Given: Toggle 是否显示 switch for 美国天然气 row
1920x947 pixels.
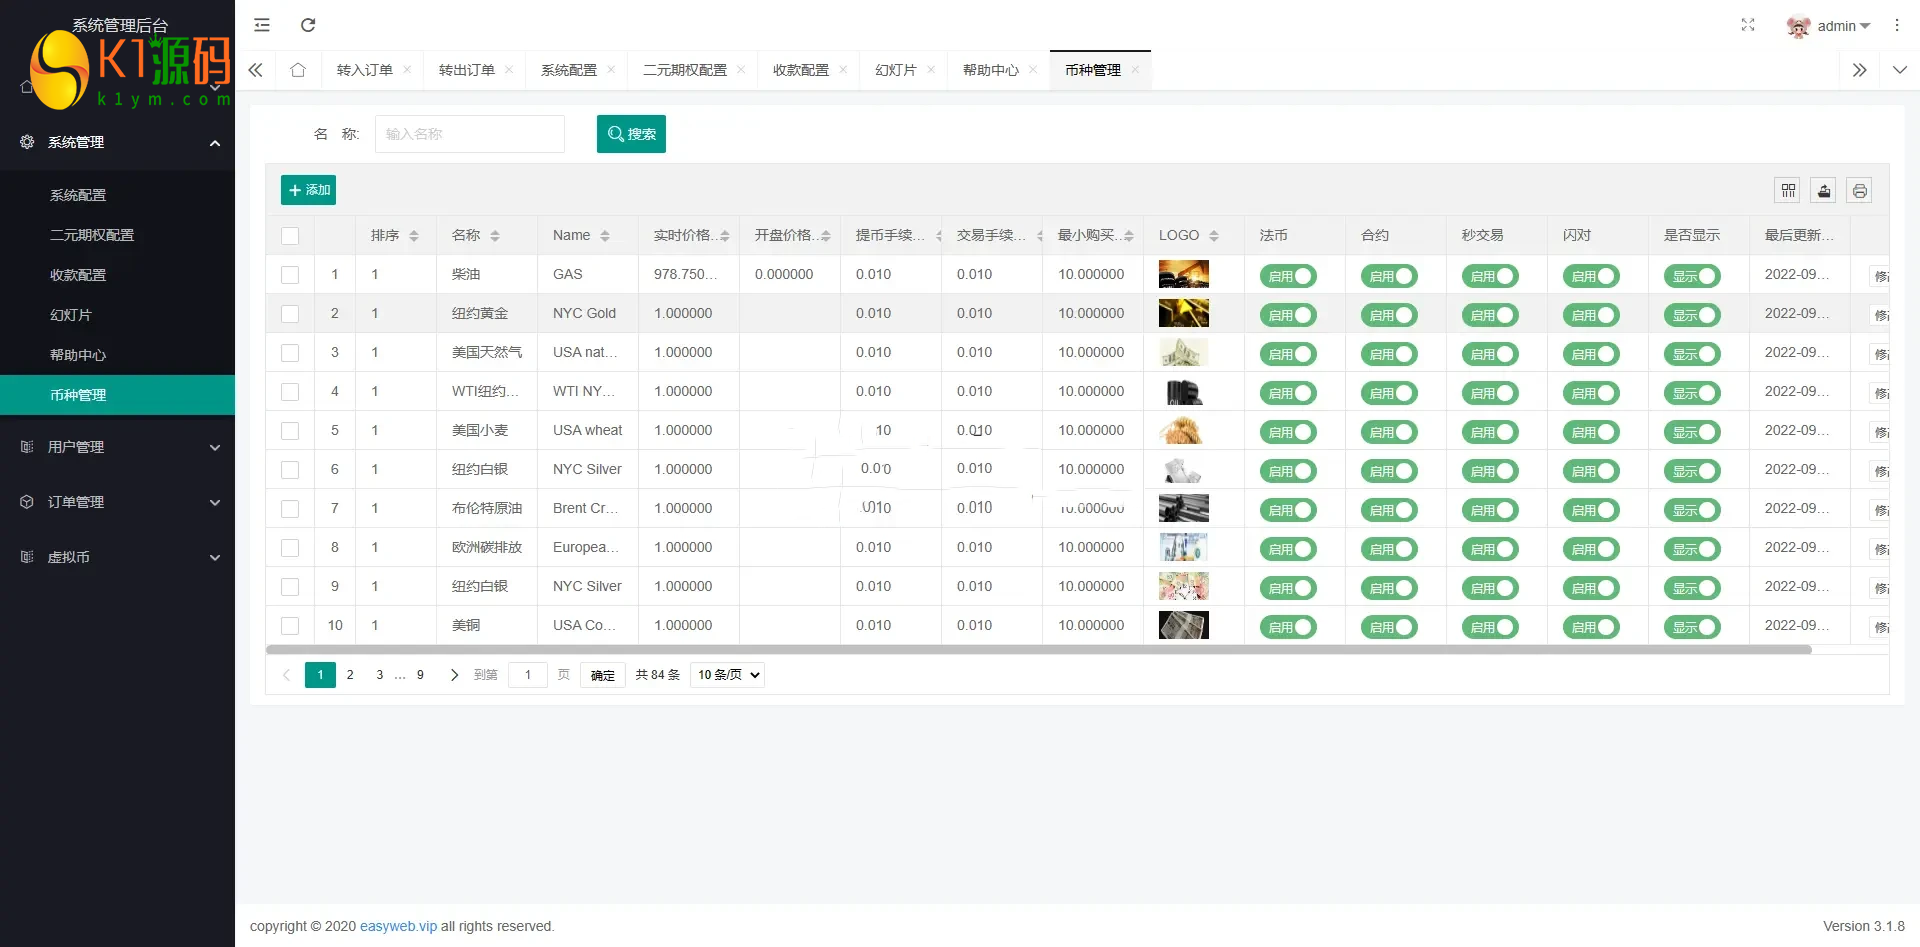Looking at the screenshot, I should pos(1692,354).
